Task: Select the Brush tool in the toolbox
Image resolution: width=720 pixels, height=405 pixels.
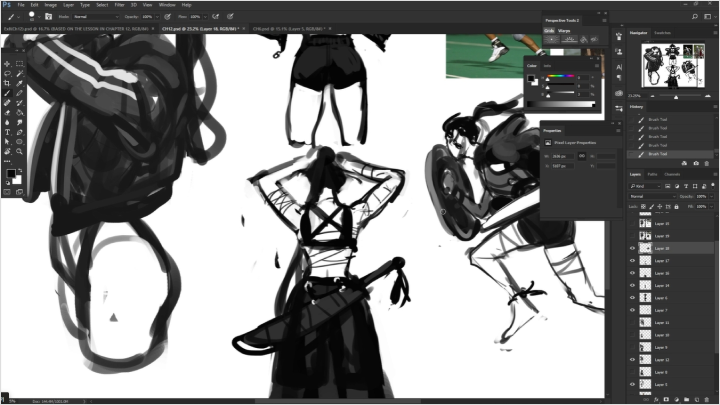Action: [7, 93]
